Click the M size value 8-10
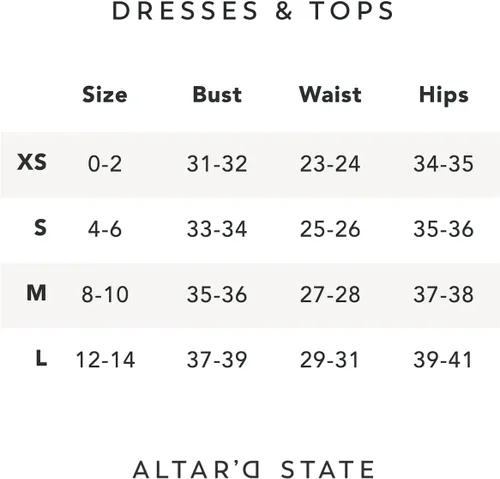This screenshot has height=479, width=500. pos(105,294)
